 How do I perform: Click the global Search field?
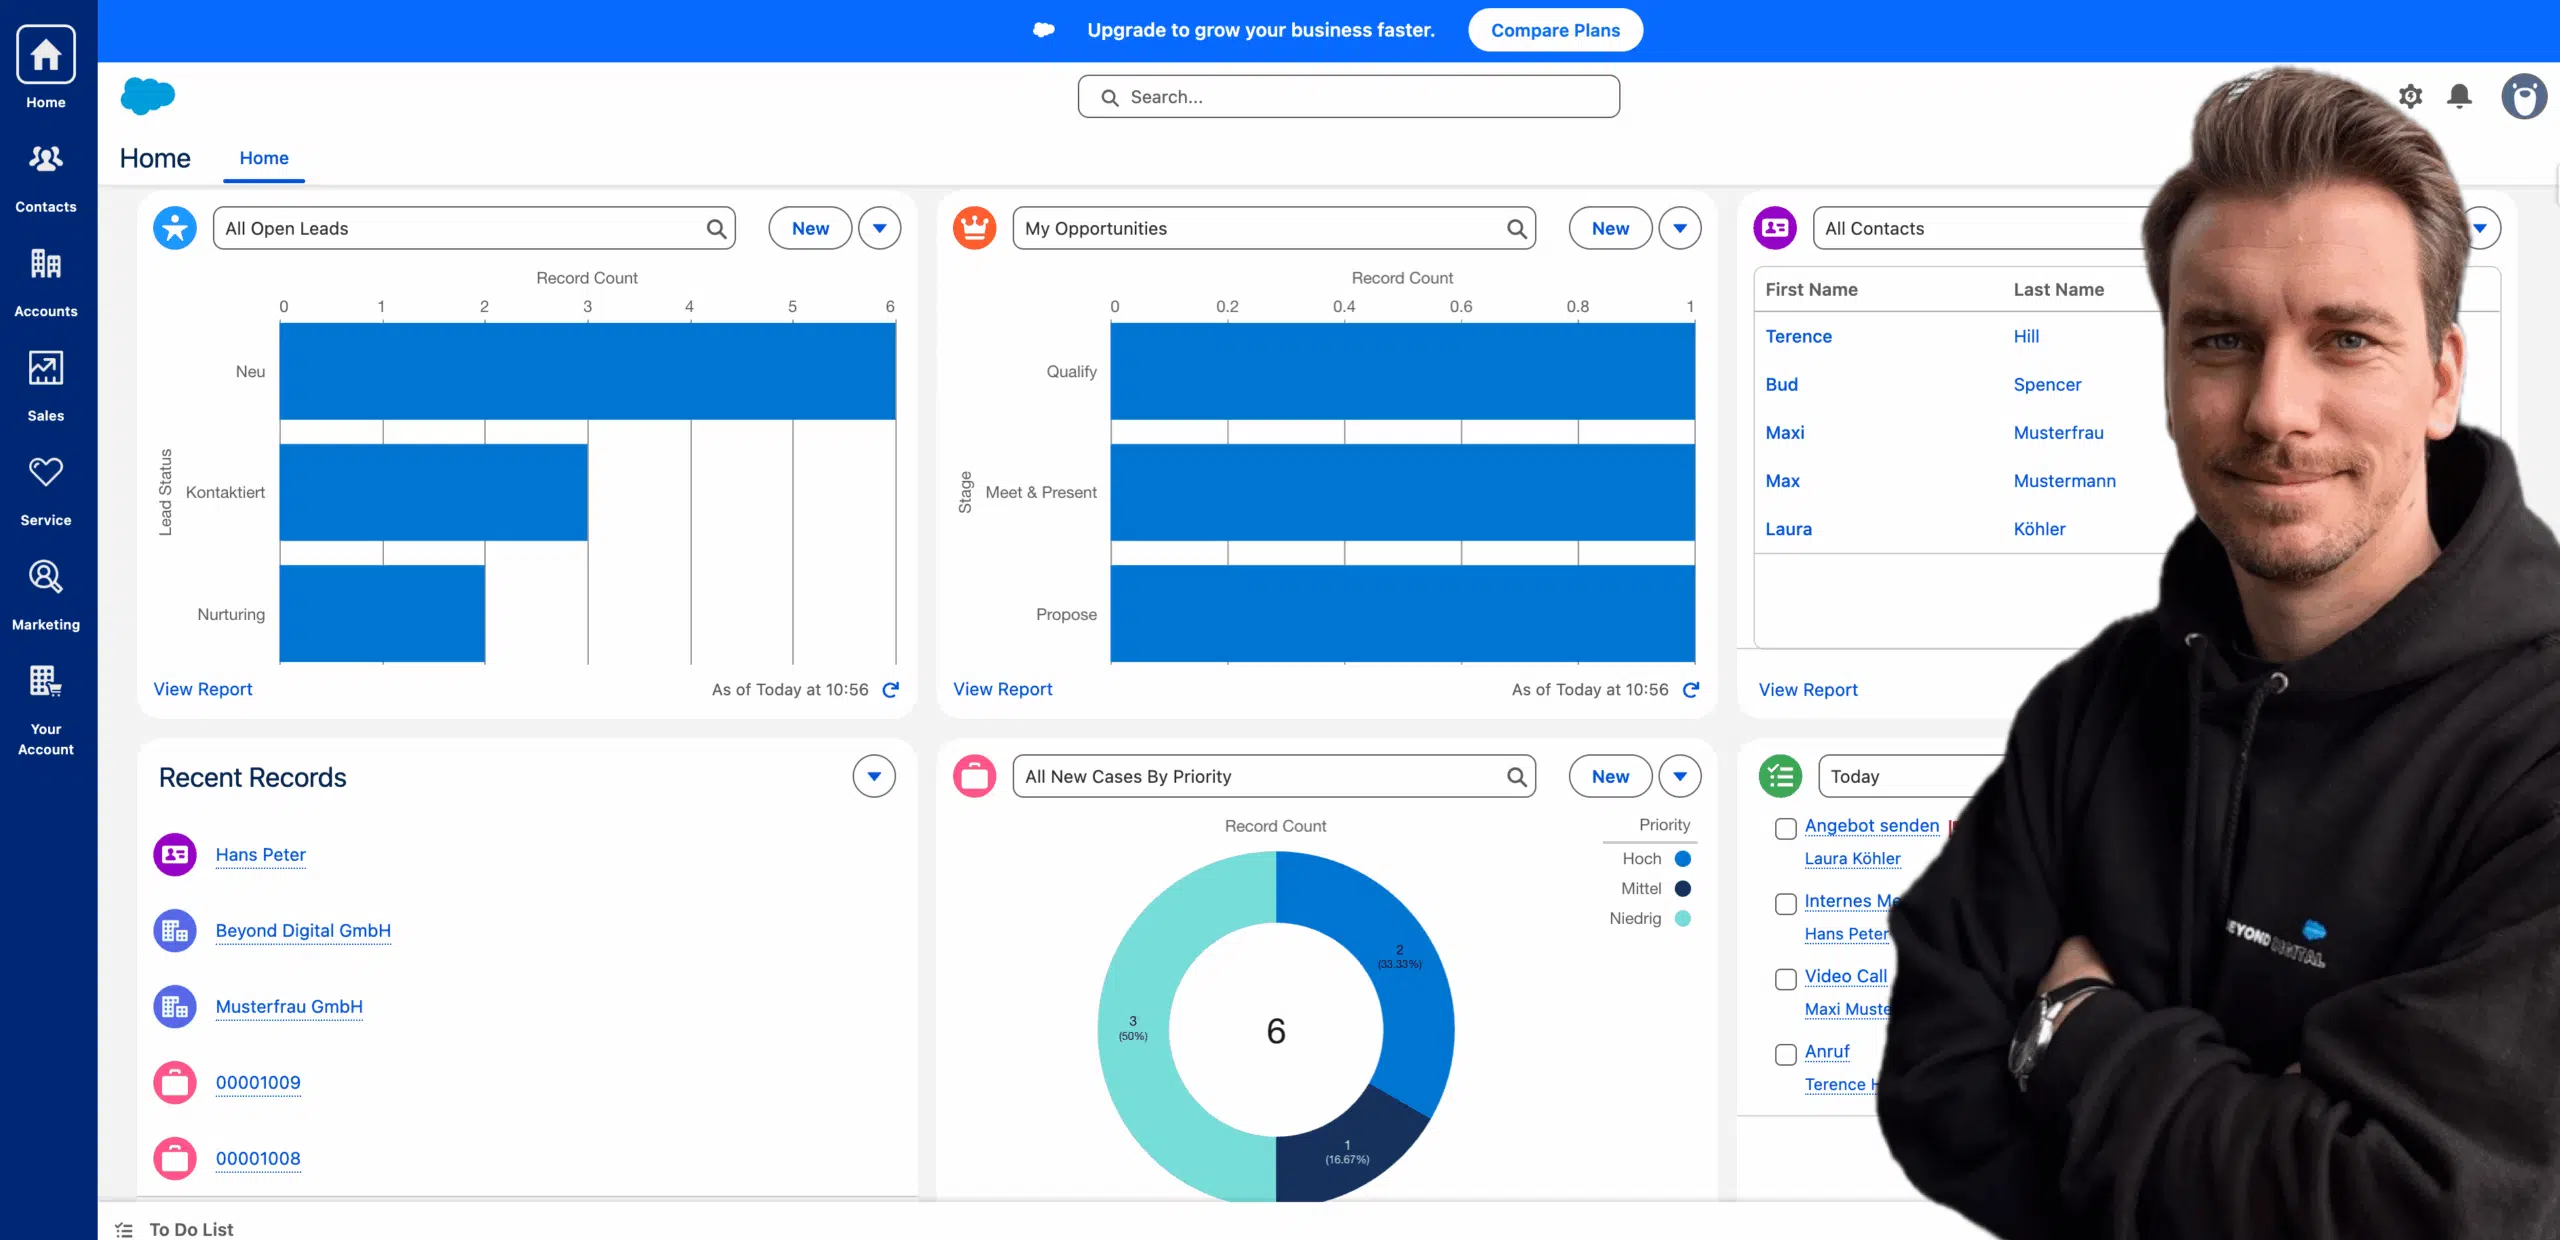coord(1348,97)
